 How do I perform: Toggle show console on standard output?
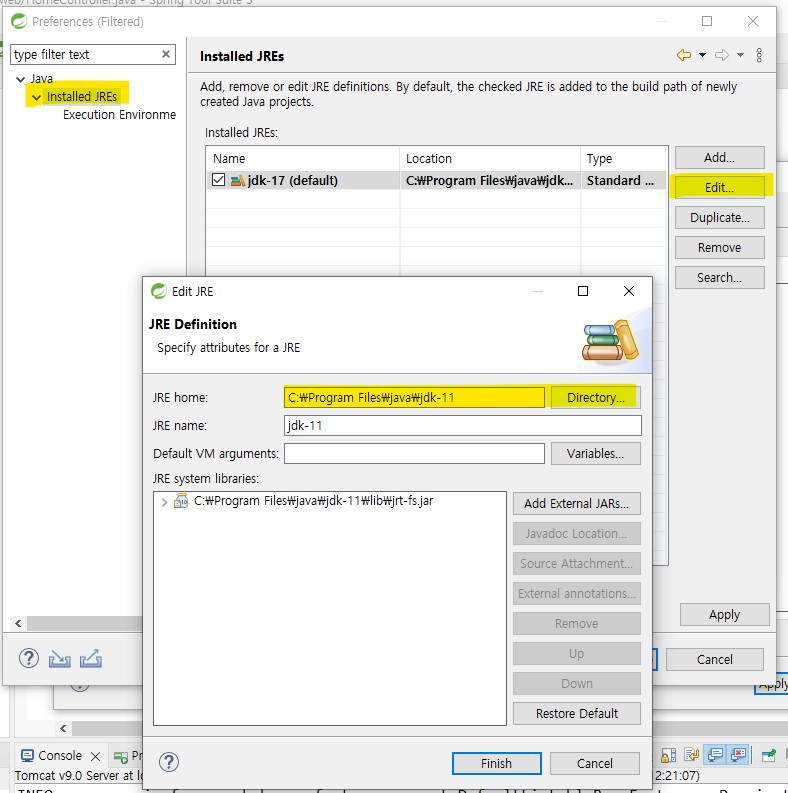[715, 755]
